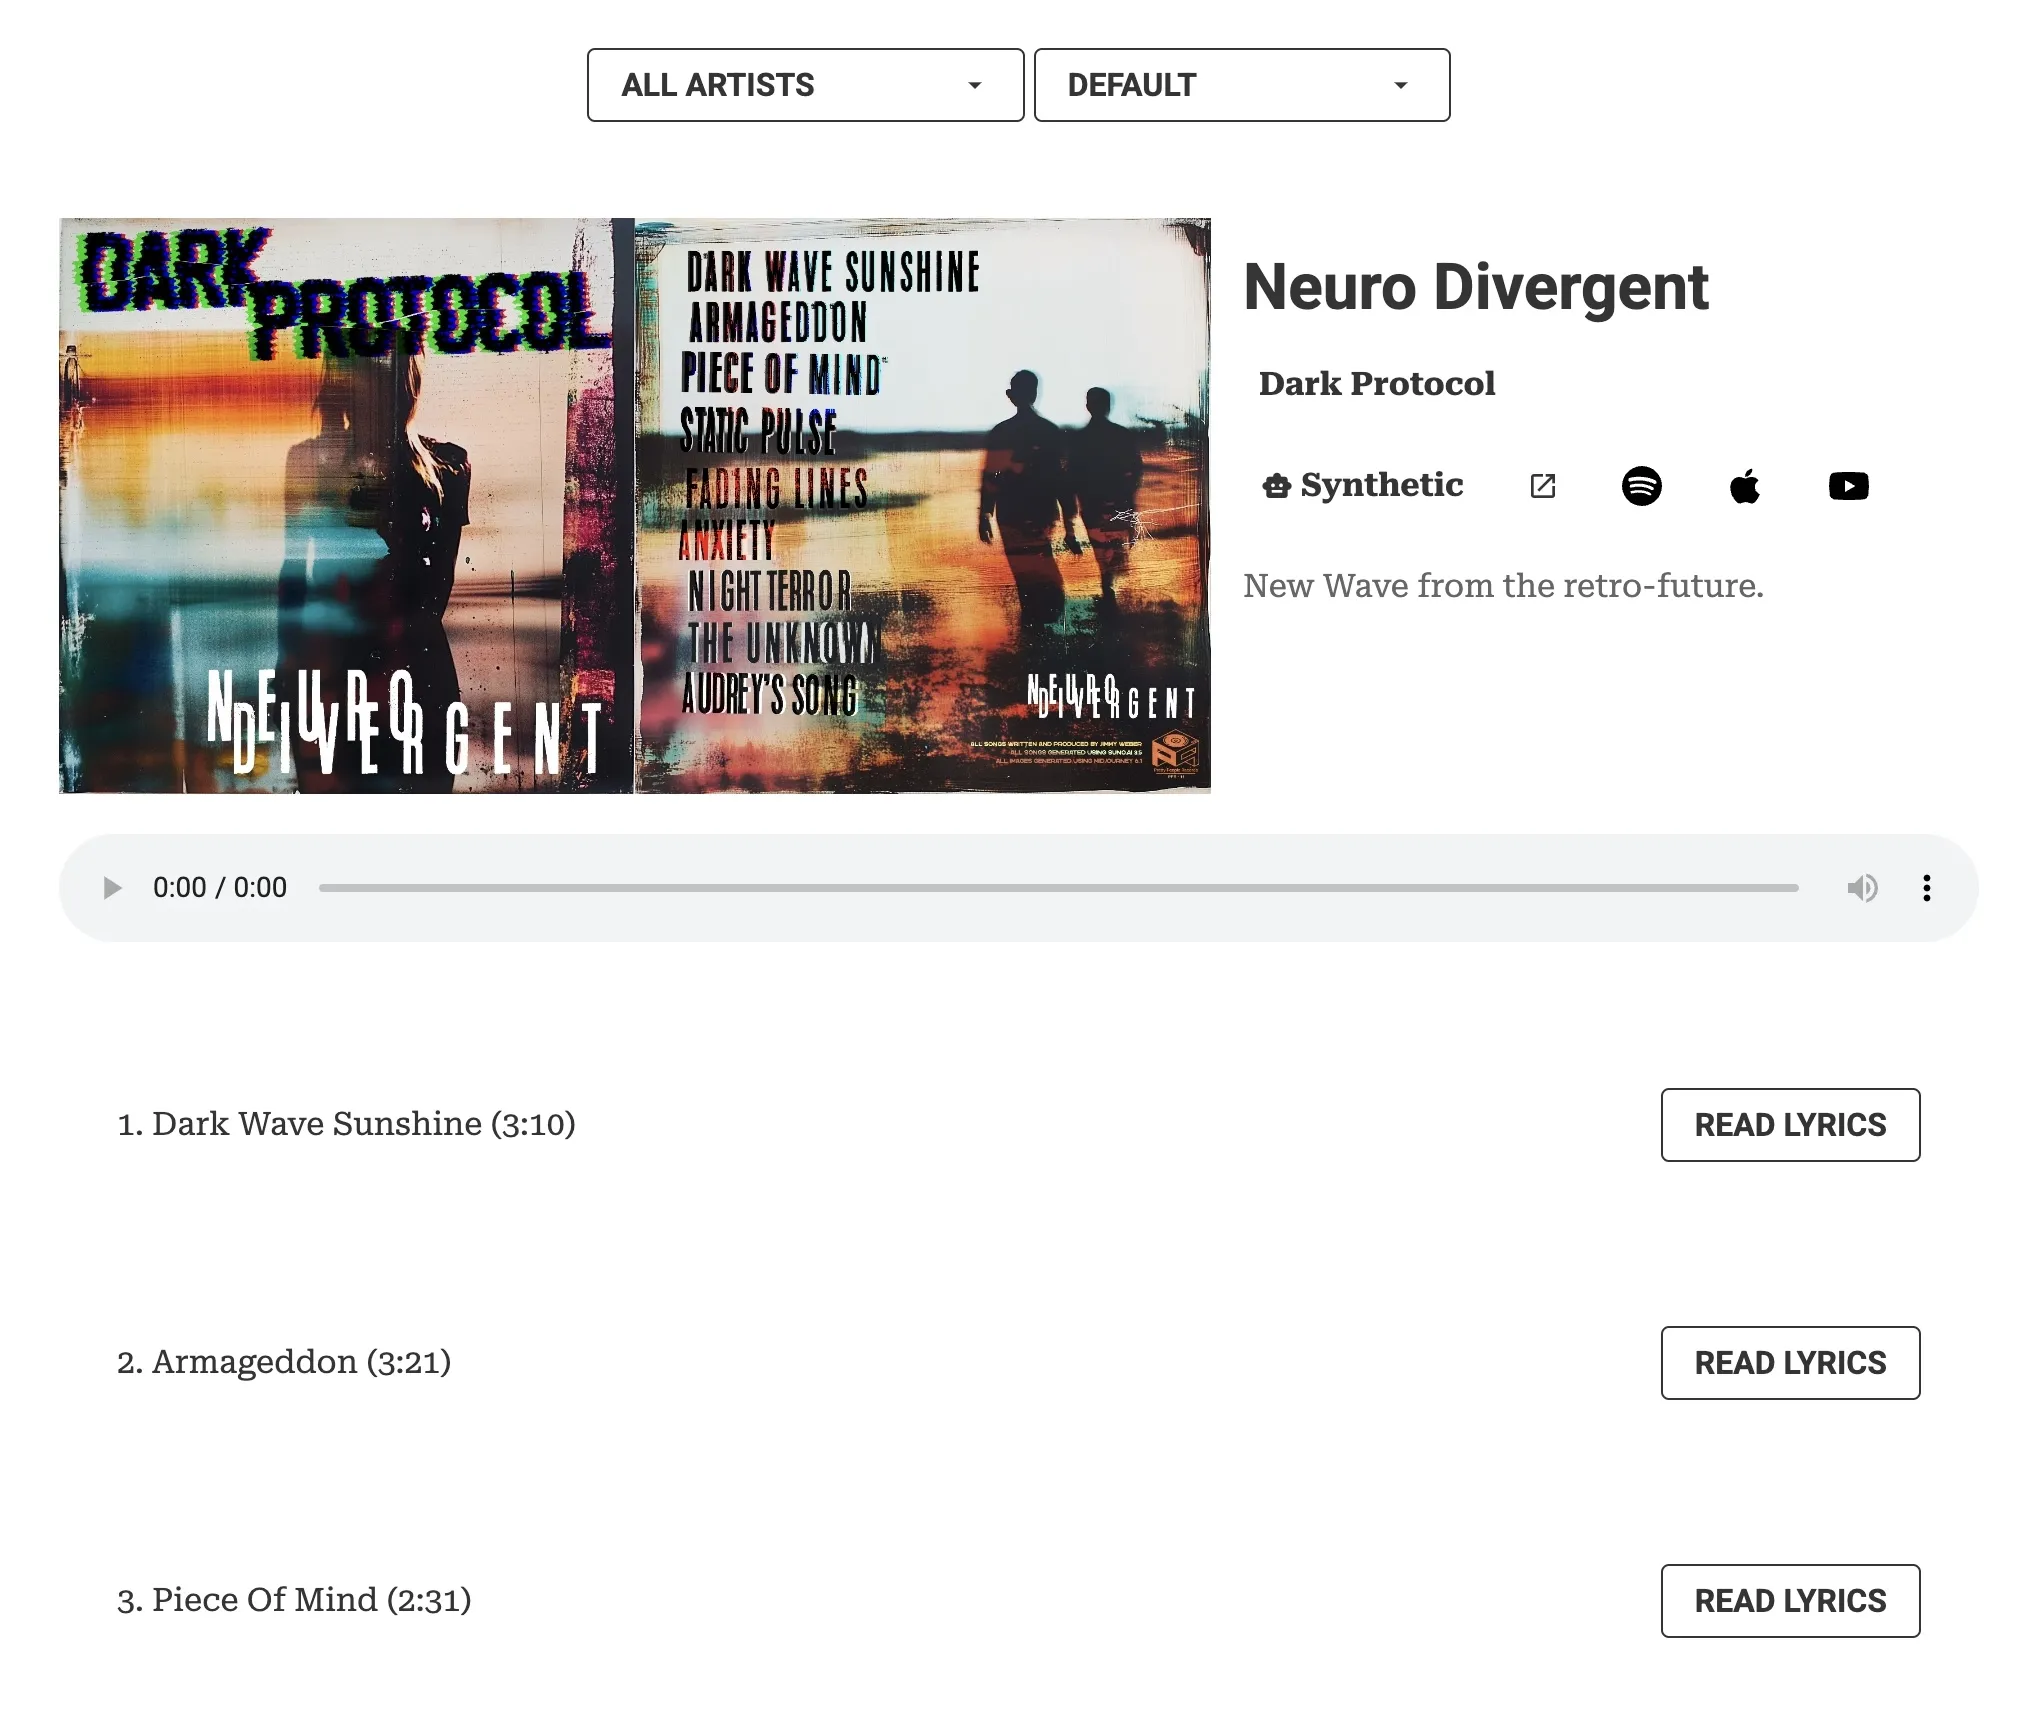Click the robot icon on the Synthetic badge
This screenshot has width=2030, height=1712.
coord(1276,486)
